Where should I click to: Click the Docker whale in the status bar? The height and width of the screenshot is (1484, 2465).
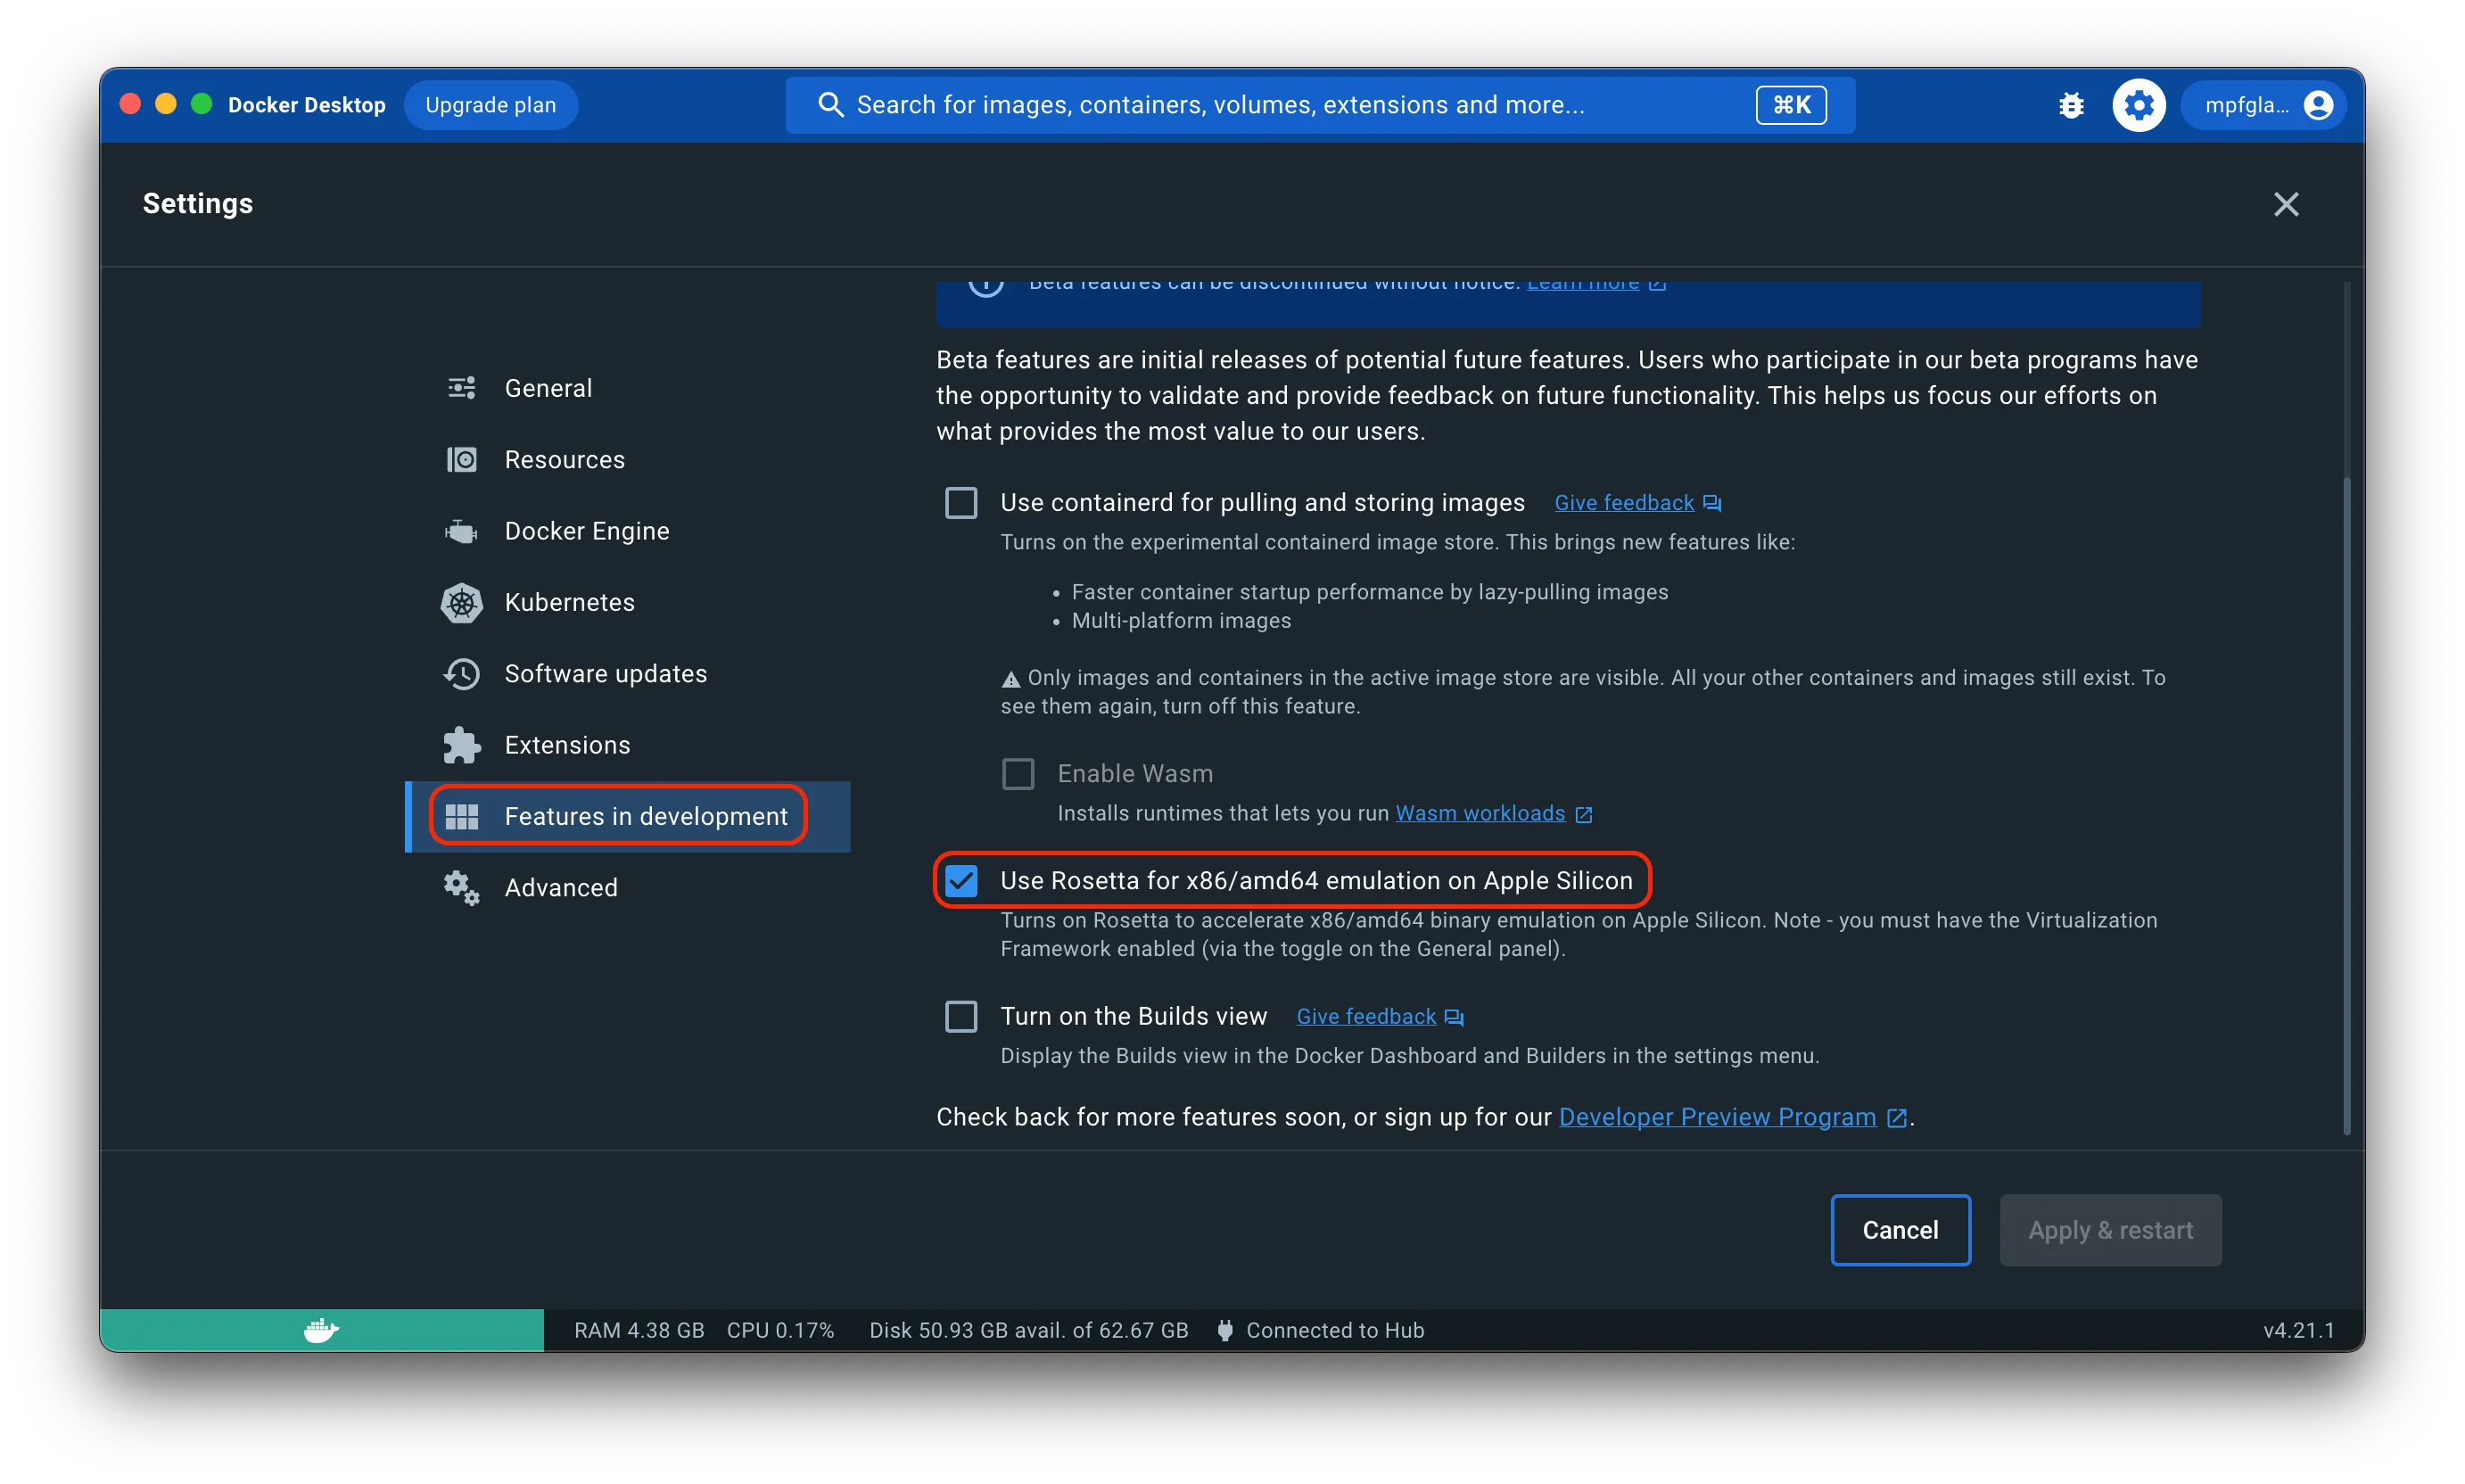(x=320, y=1330)
